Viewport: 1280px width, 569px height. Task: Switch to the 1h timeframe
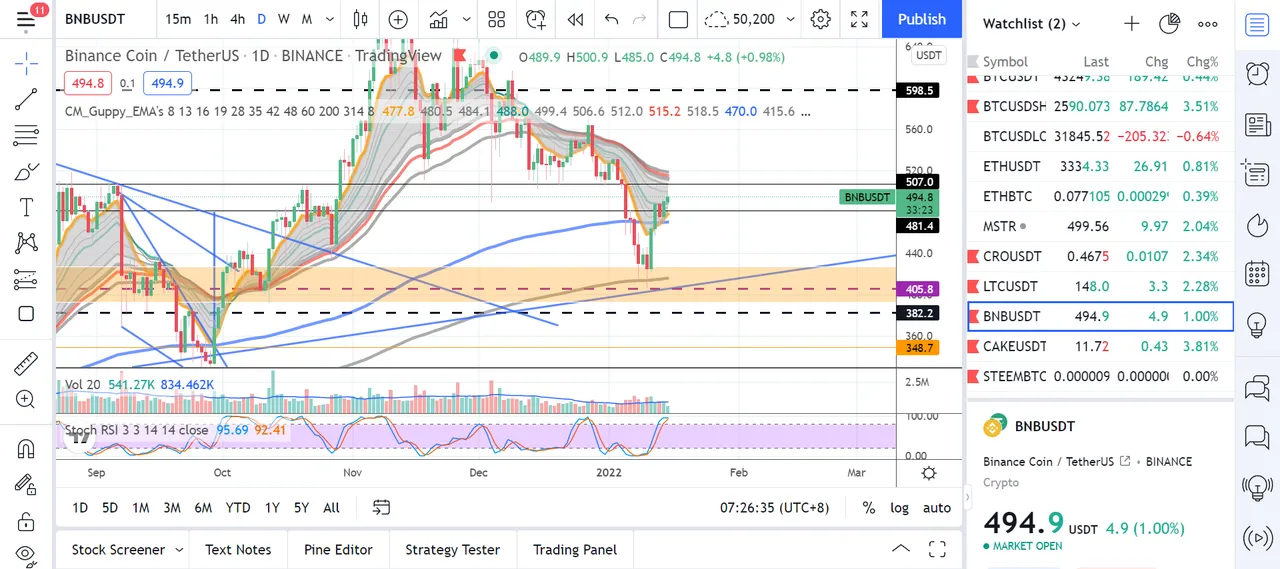pyautogui.click(x=211, y=19)
